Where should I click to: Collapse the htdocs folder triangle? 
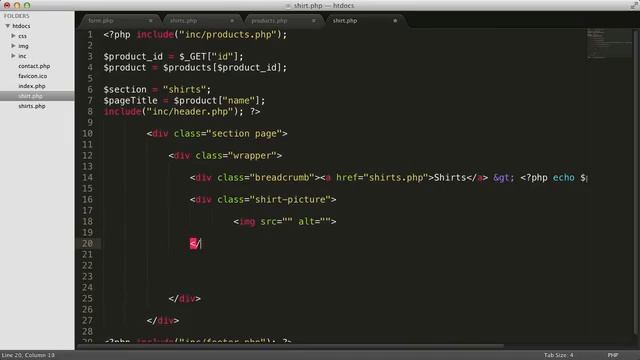coord(7,26)
